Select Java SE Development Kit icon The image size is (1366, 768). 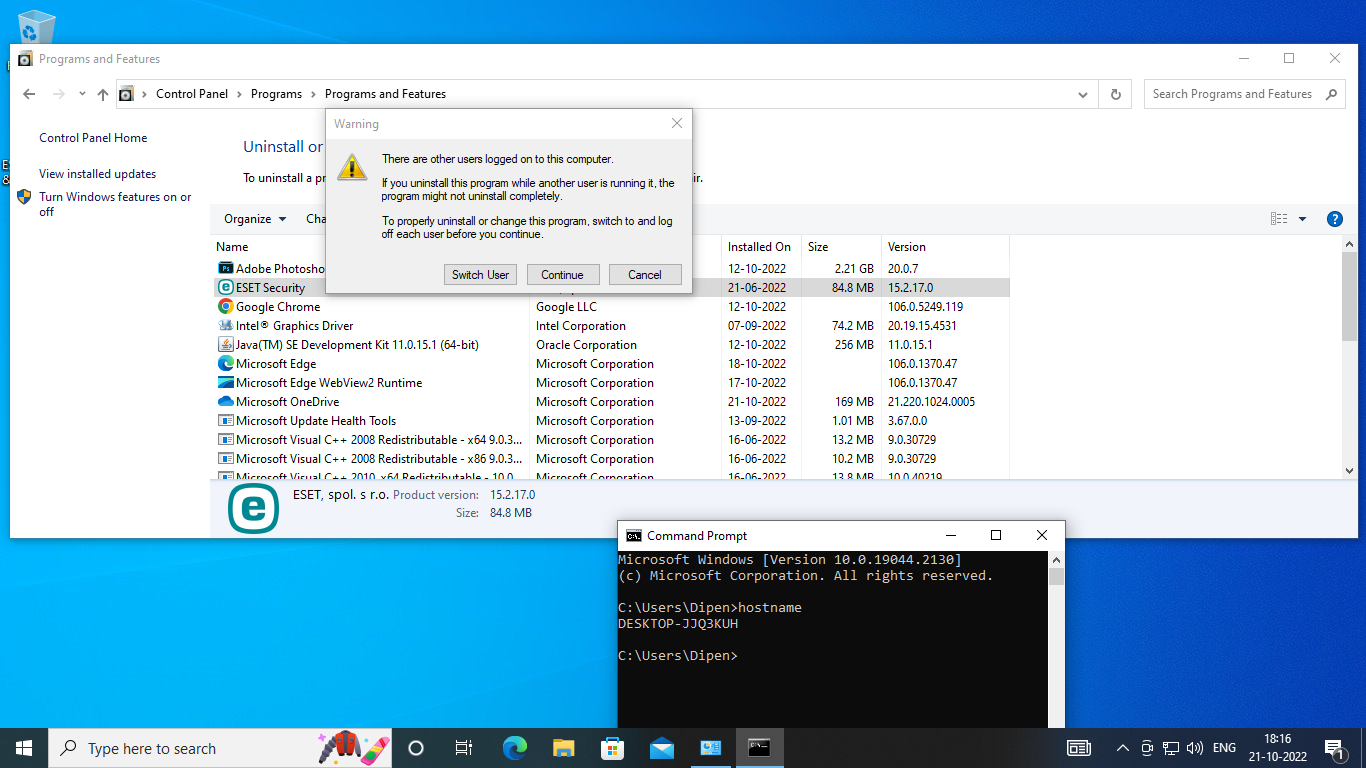point(225,345)
